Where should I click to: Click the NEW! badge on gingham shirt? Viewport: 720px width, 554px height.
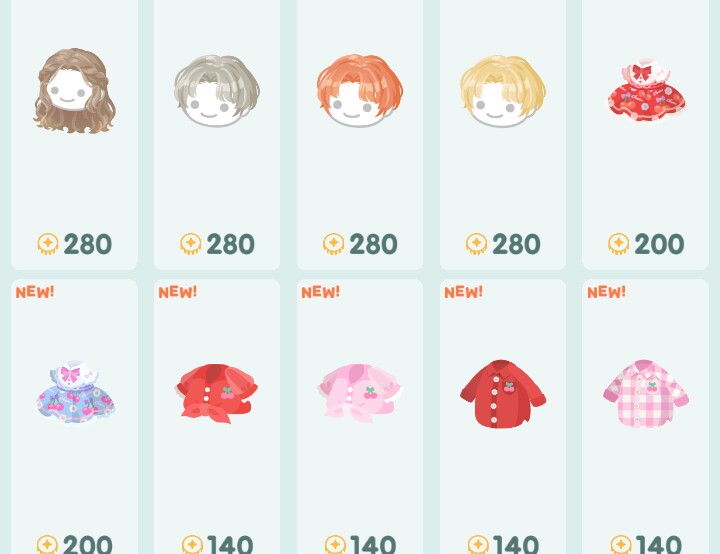click(606, 292)
